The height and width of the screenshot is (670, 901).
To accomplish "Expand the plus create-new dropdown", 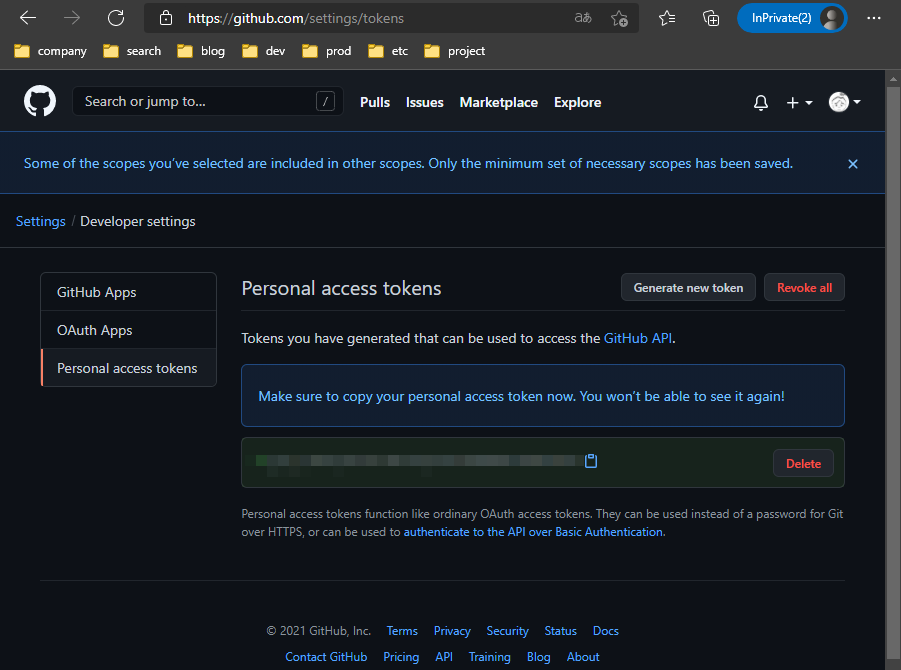I will click(x=799, y=102).
